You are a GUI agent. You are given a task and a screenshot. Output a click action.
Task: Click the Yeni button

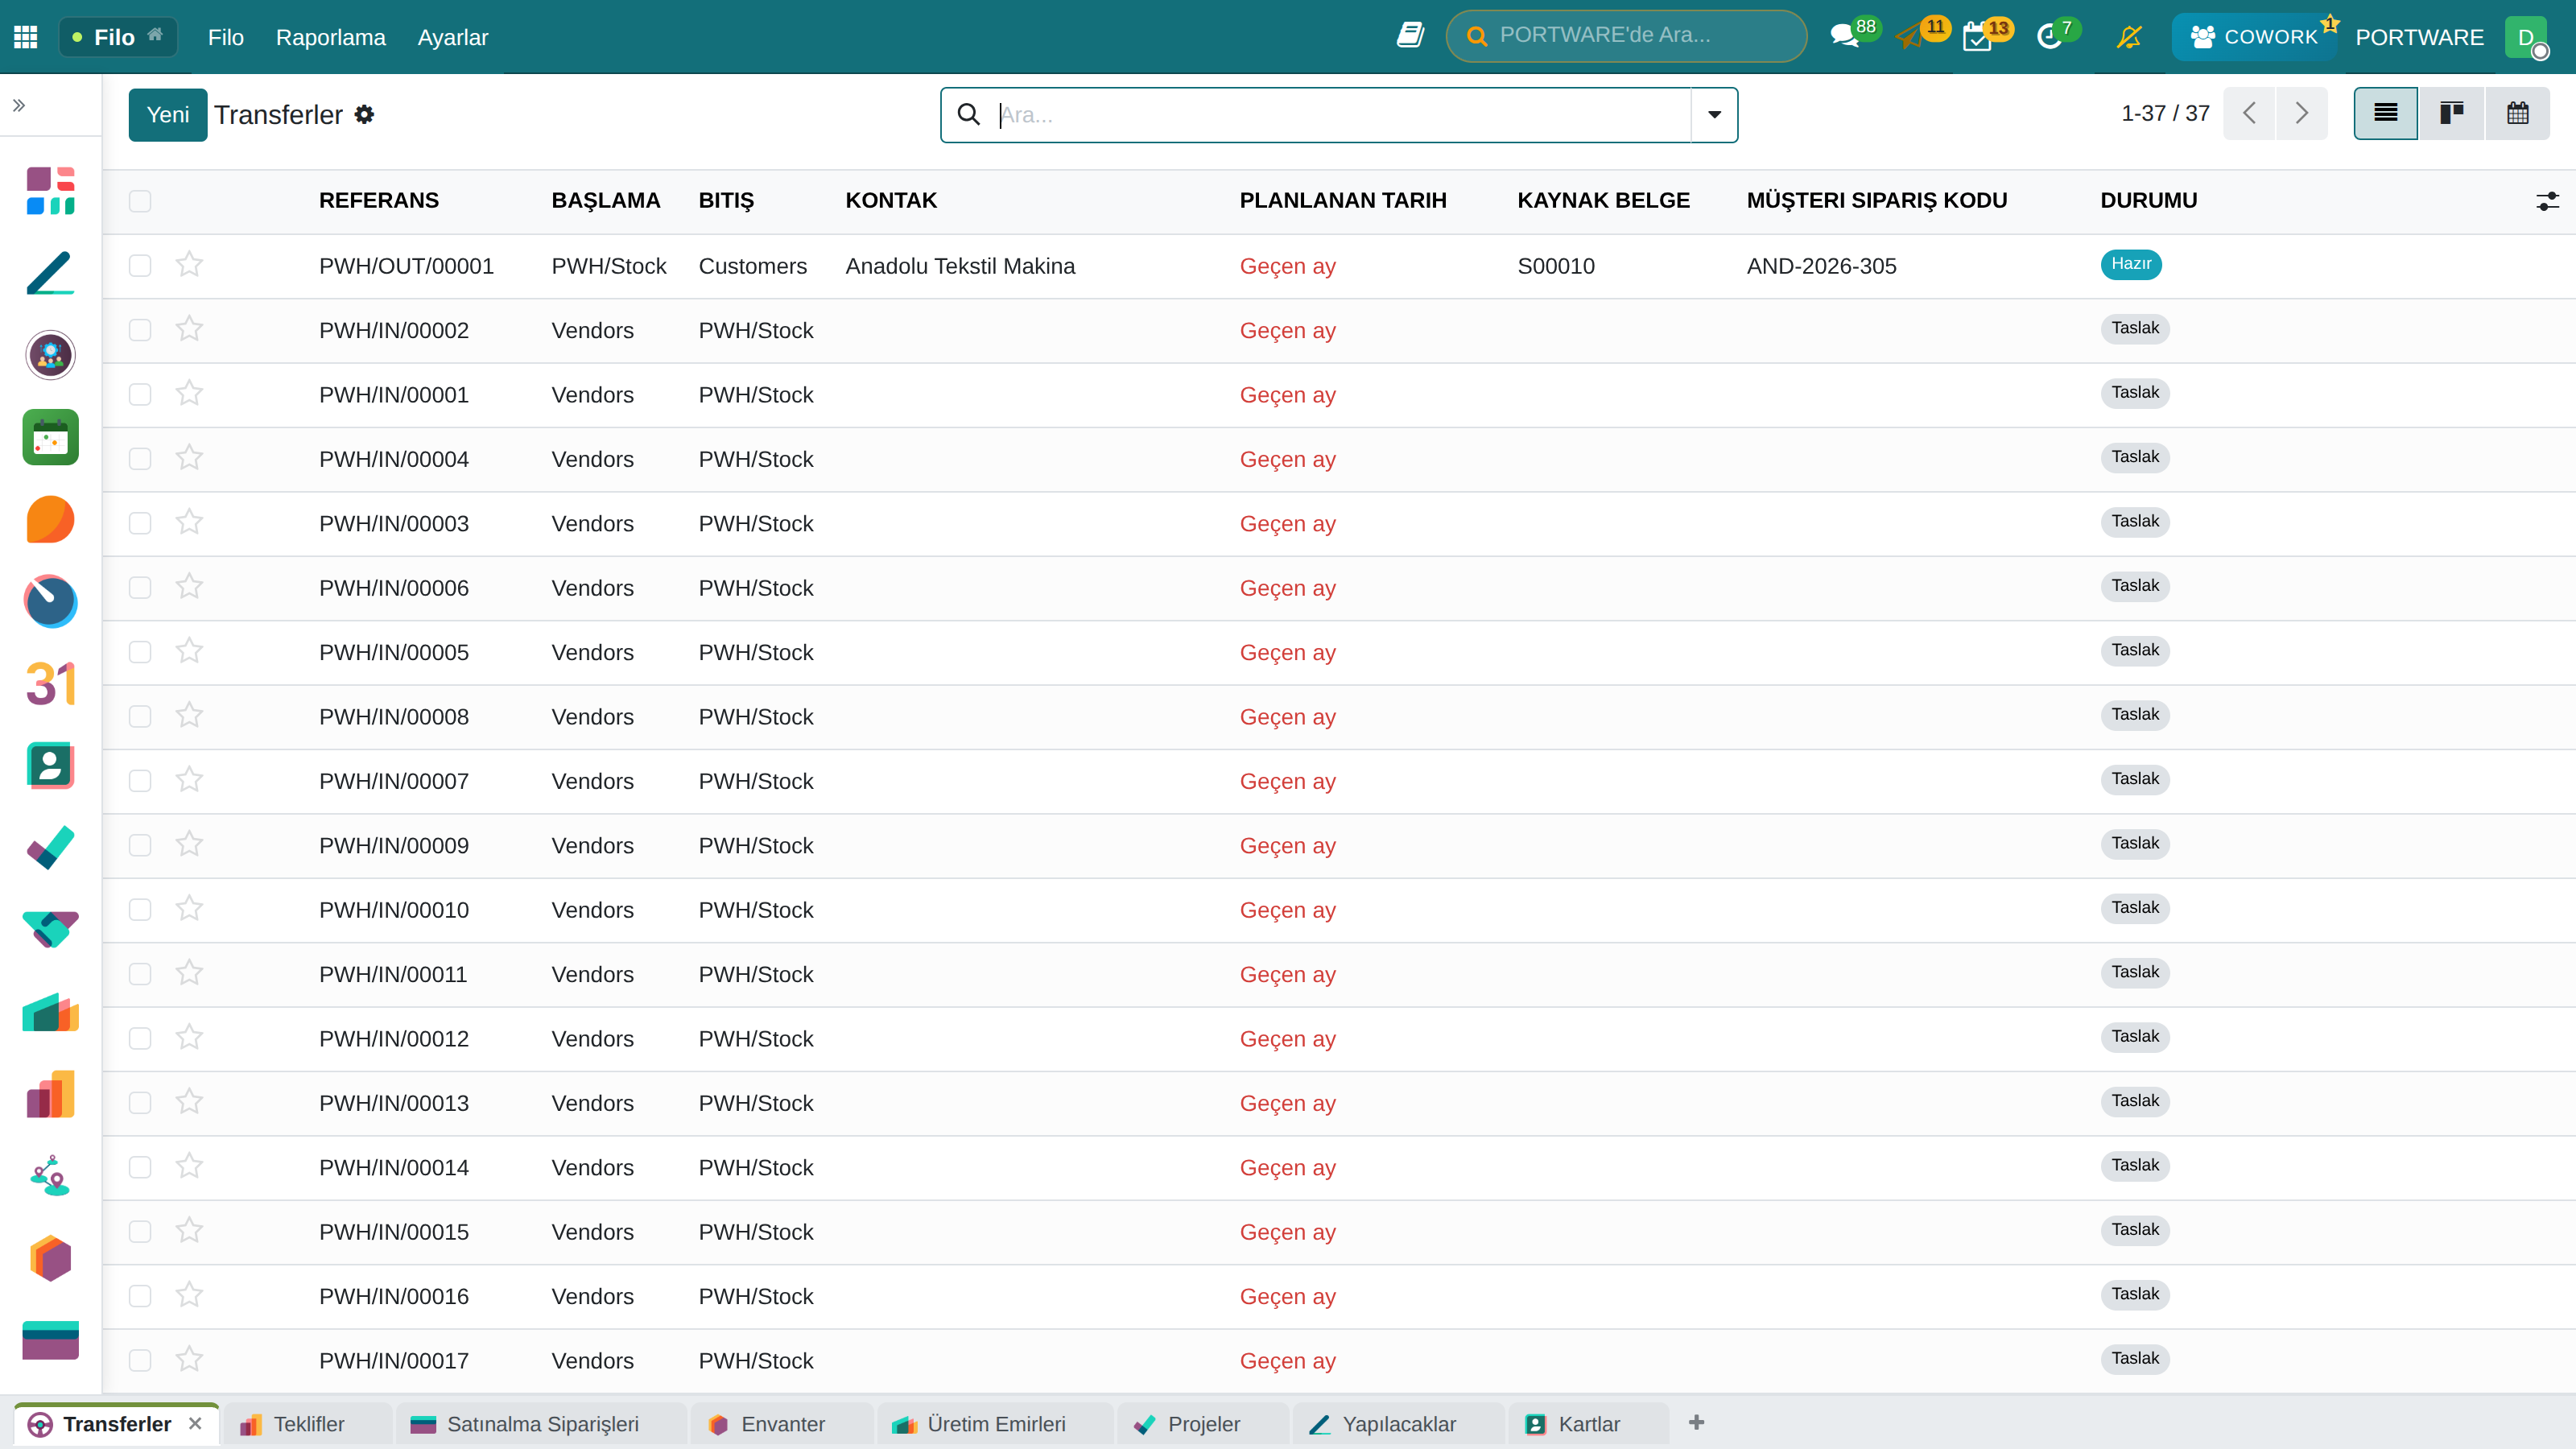(168, 115)
